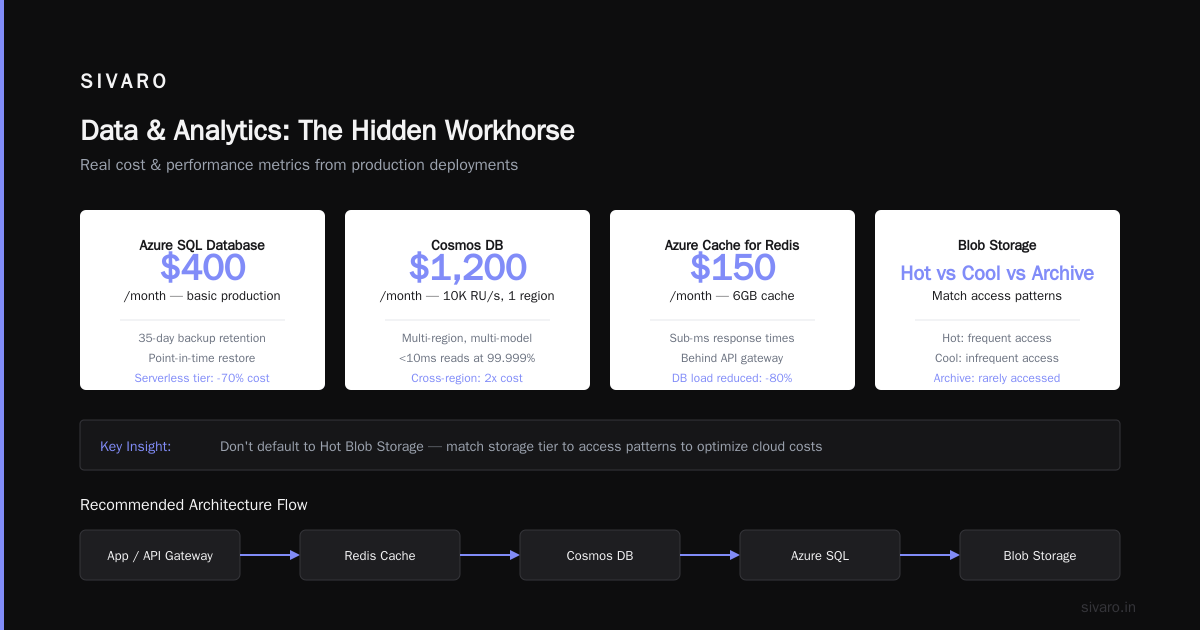
Task: Click '/month — basic production' text
Action: (202, 296)
